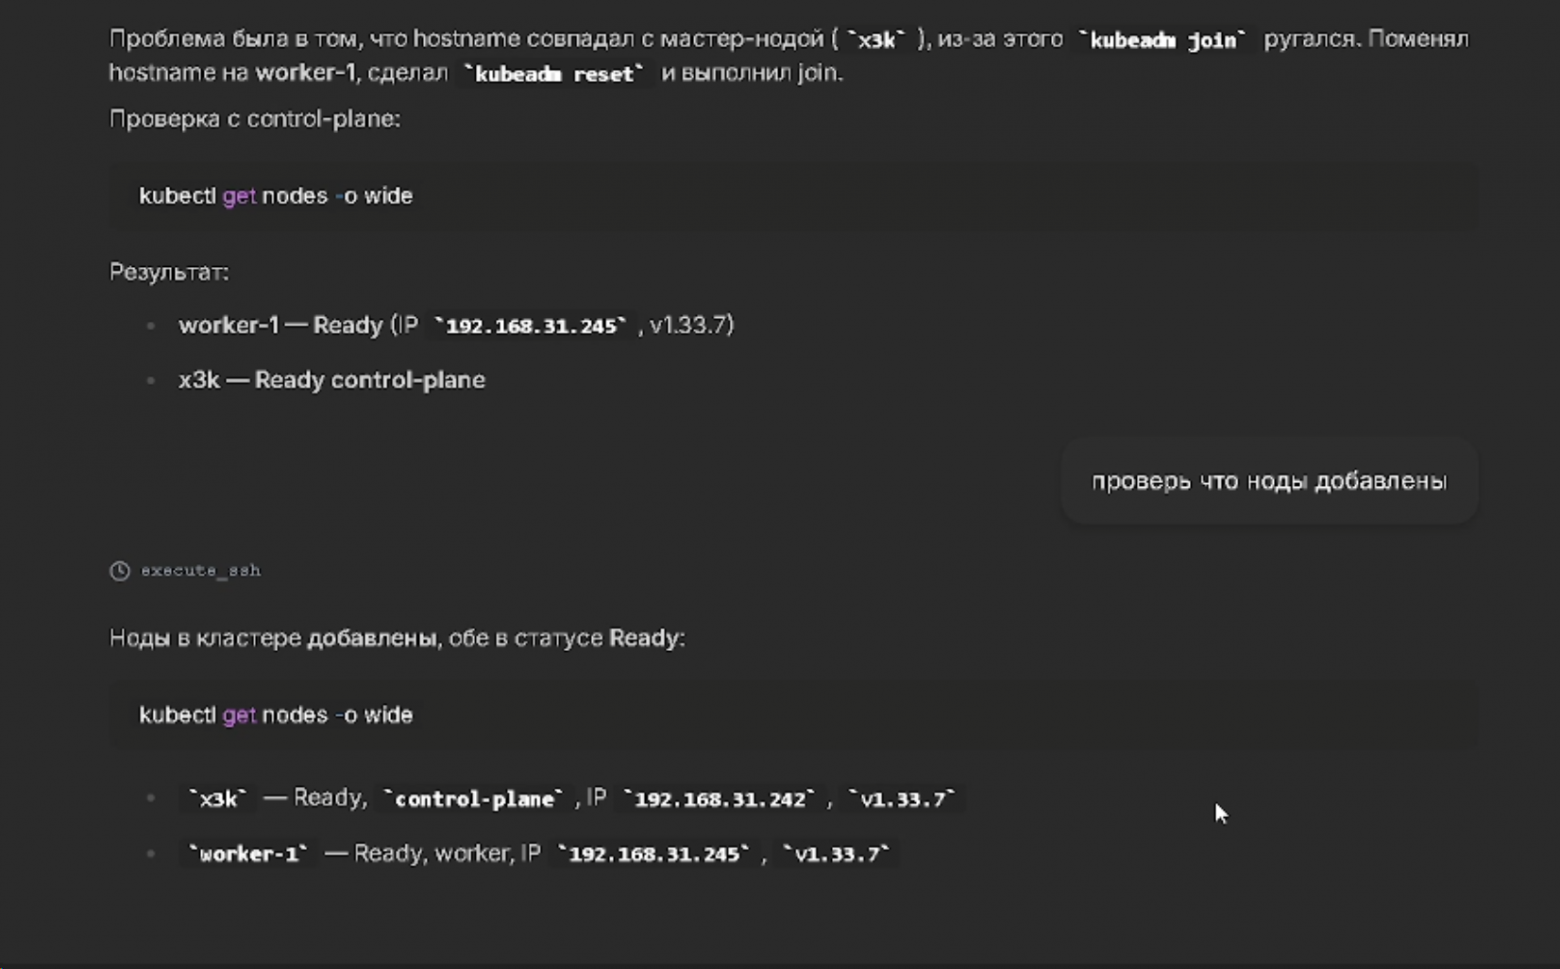
Task: Click the `192.168.31.242` IP address code
Action: [x=720, y=800]
